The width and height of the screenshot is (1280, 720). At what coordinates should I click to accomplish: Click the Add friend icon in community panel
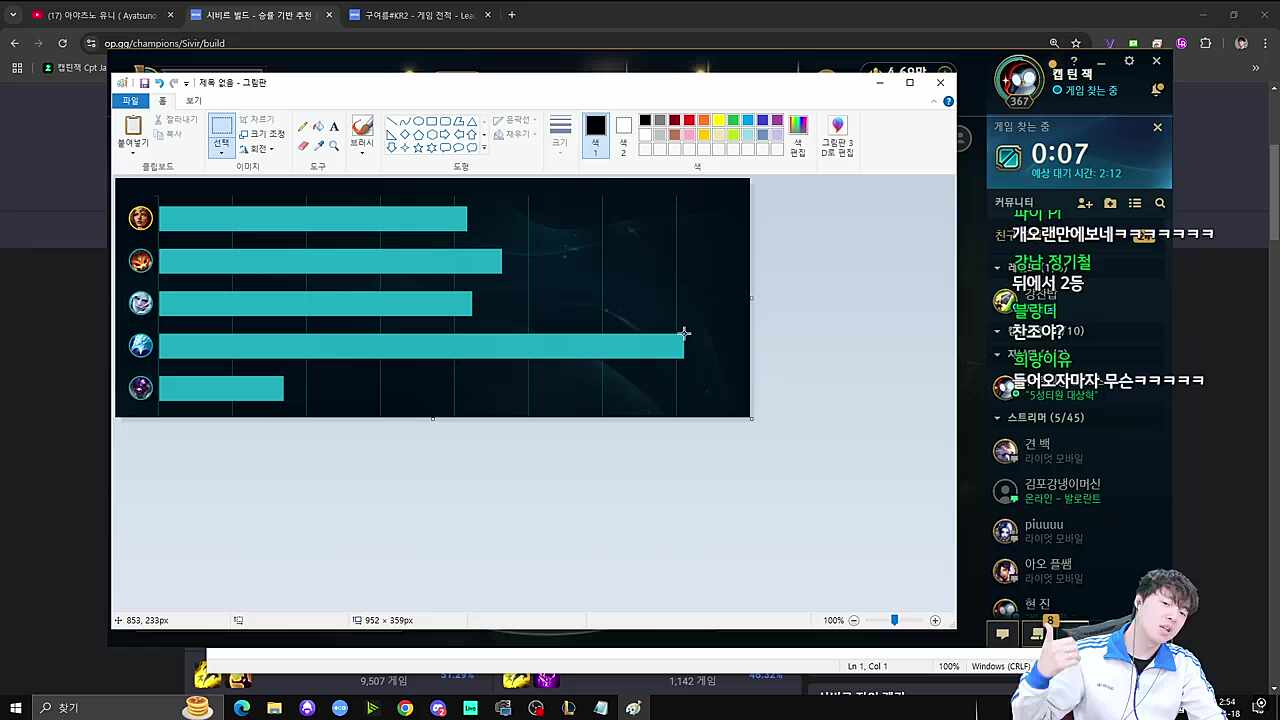[x=1085, y=203]
